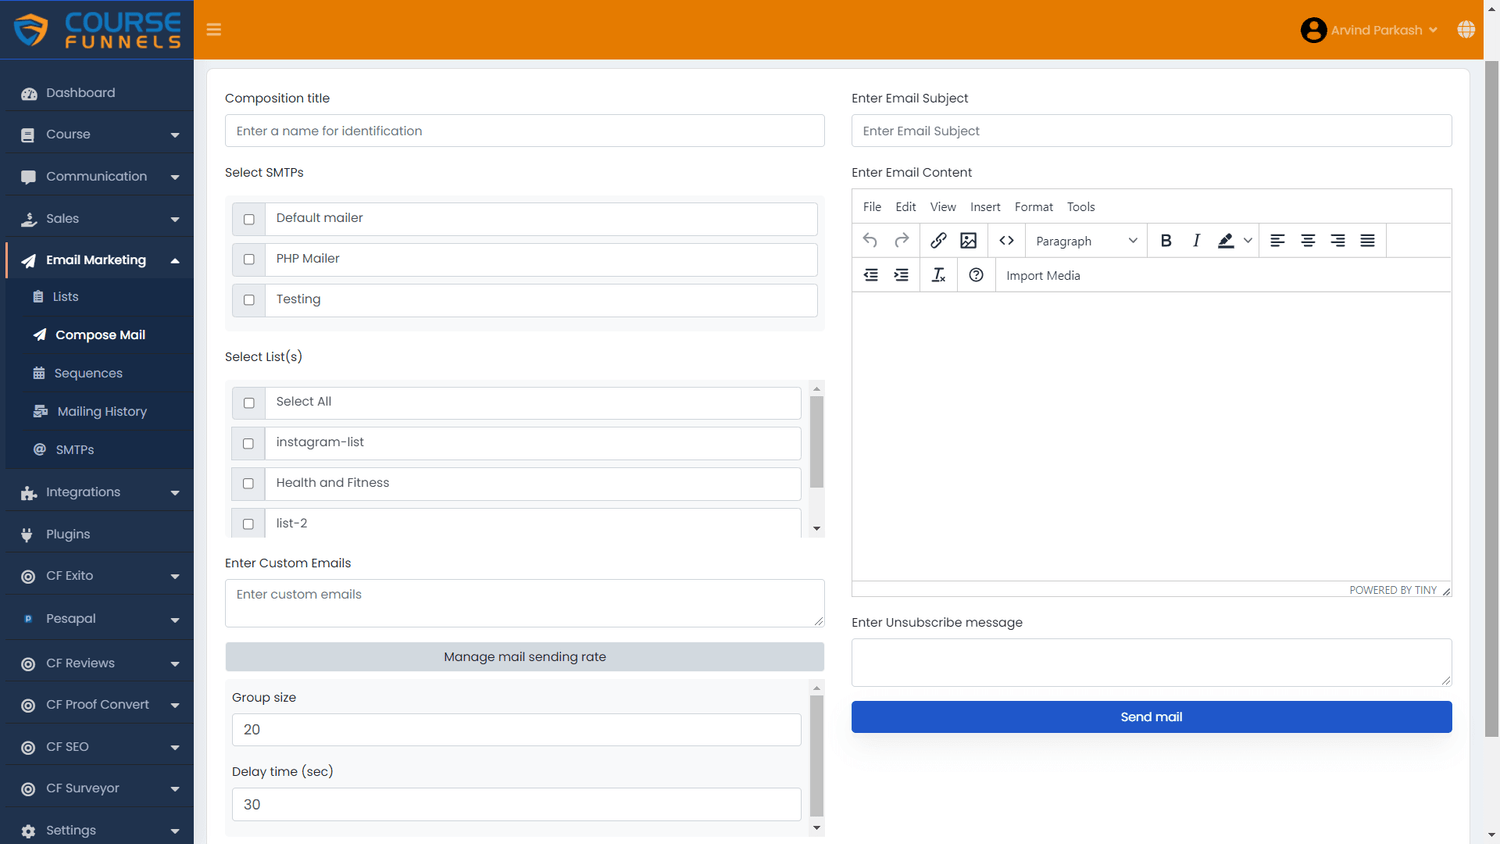
Task: Click the sidebar hamburger menu icon
Action: click(213, 29)
